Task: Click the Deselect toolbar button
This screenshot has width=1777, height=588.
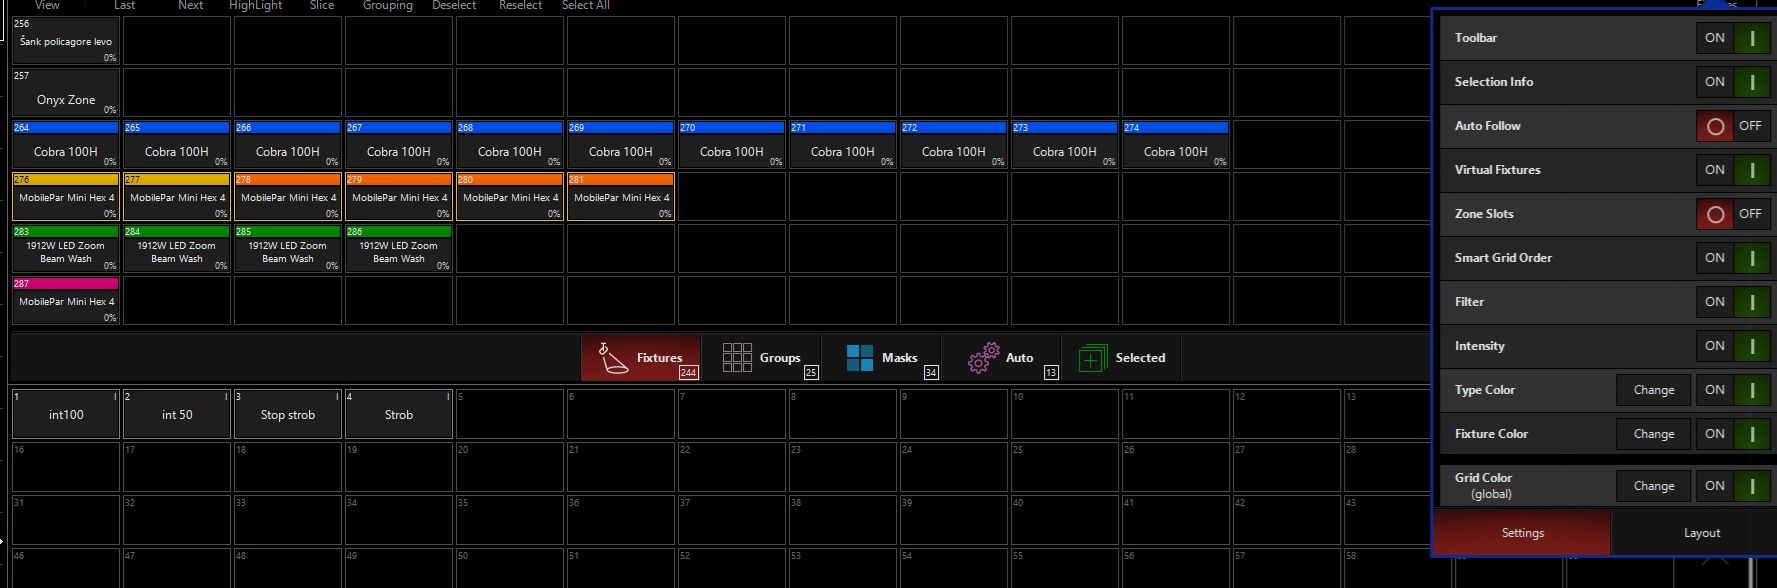Action: tap(454, 5)
